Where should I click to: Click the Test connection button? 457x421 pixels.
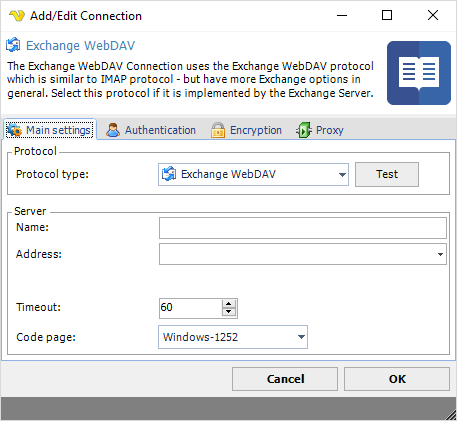(x=387, y=174)
